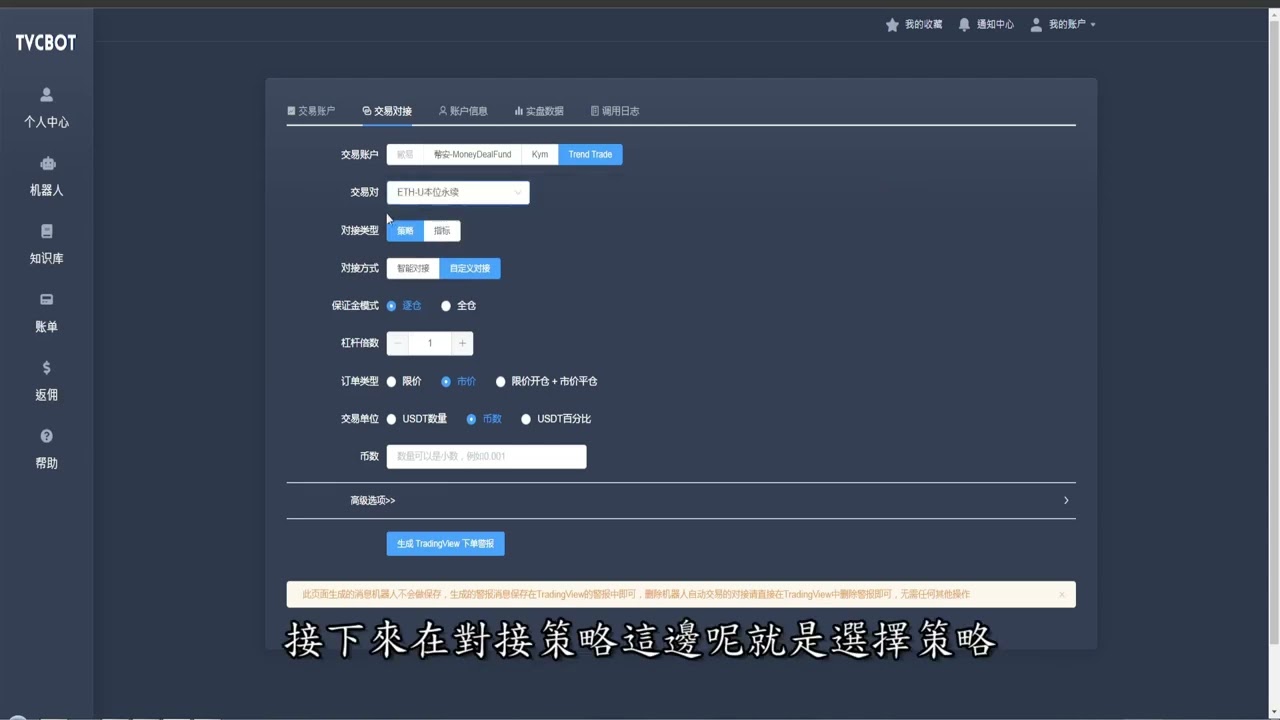Open the 返佣 rebate page
1280x720 pixels.
pos(46,380)
